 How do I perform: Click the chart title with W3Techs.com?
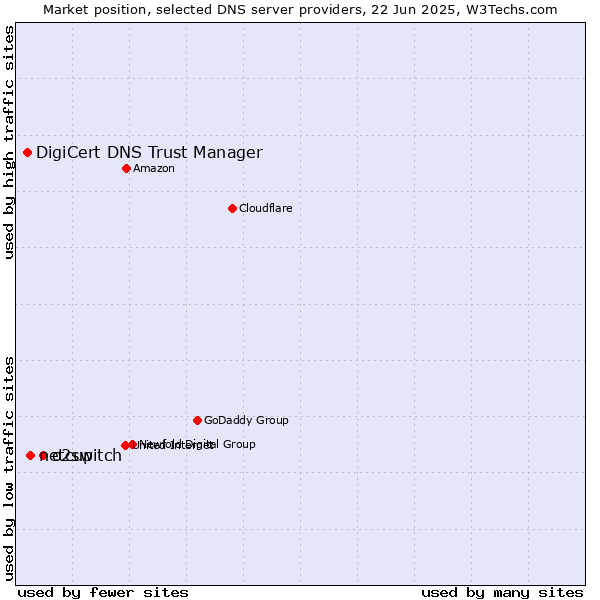pyautogui.click(x=300, y=10)
